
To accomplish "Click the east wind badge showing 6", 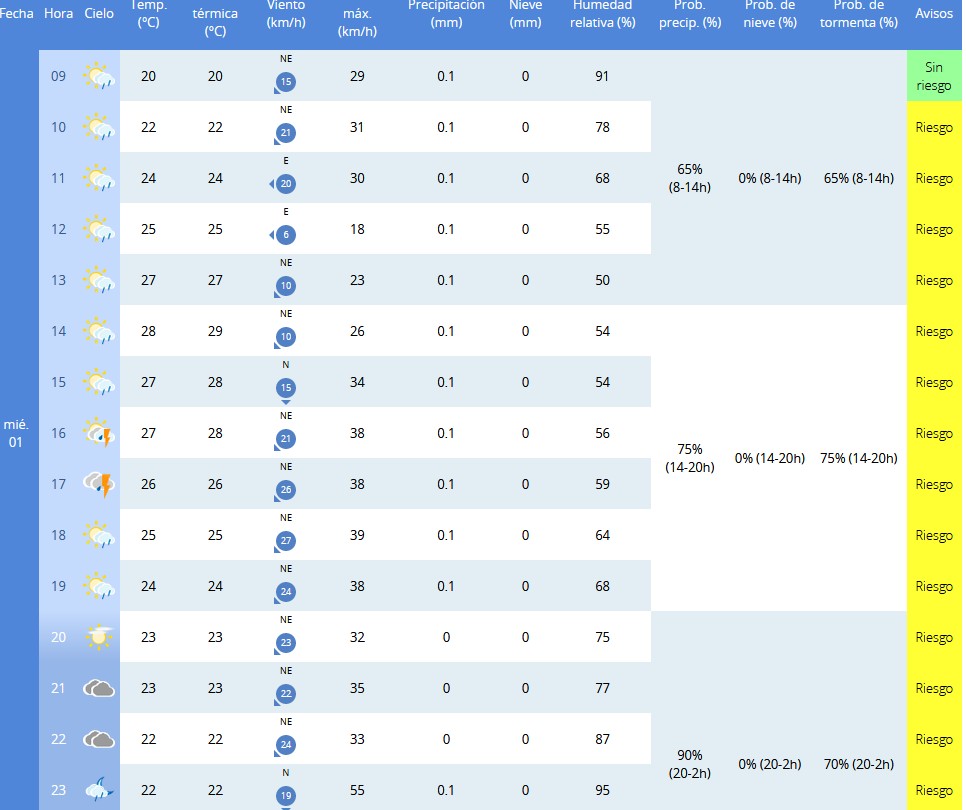I will click(286, 235).
